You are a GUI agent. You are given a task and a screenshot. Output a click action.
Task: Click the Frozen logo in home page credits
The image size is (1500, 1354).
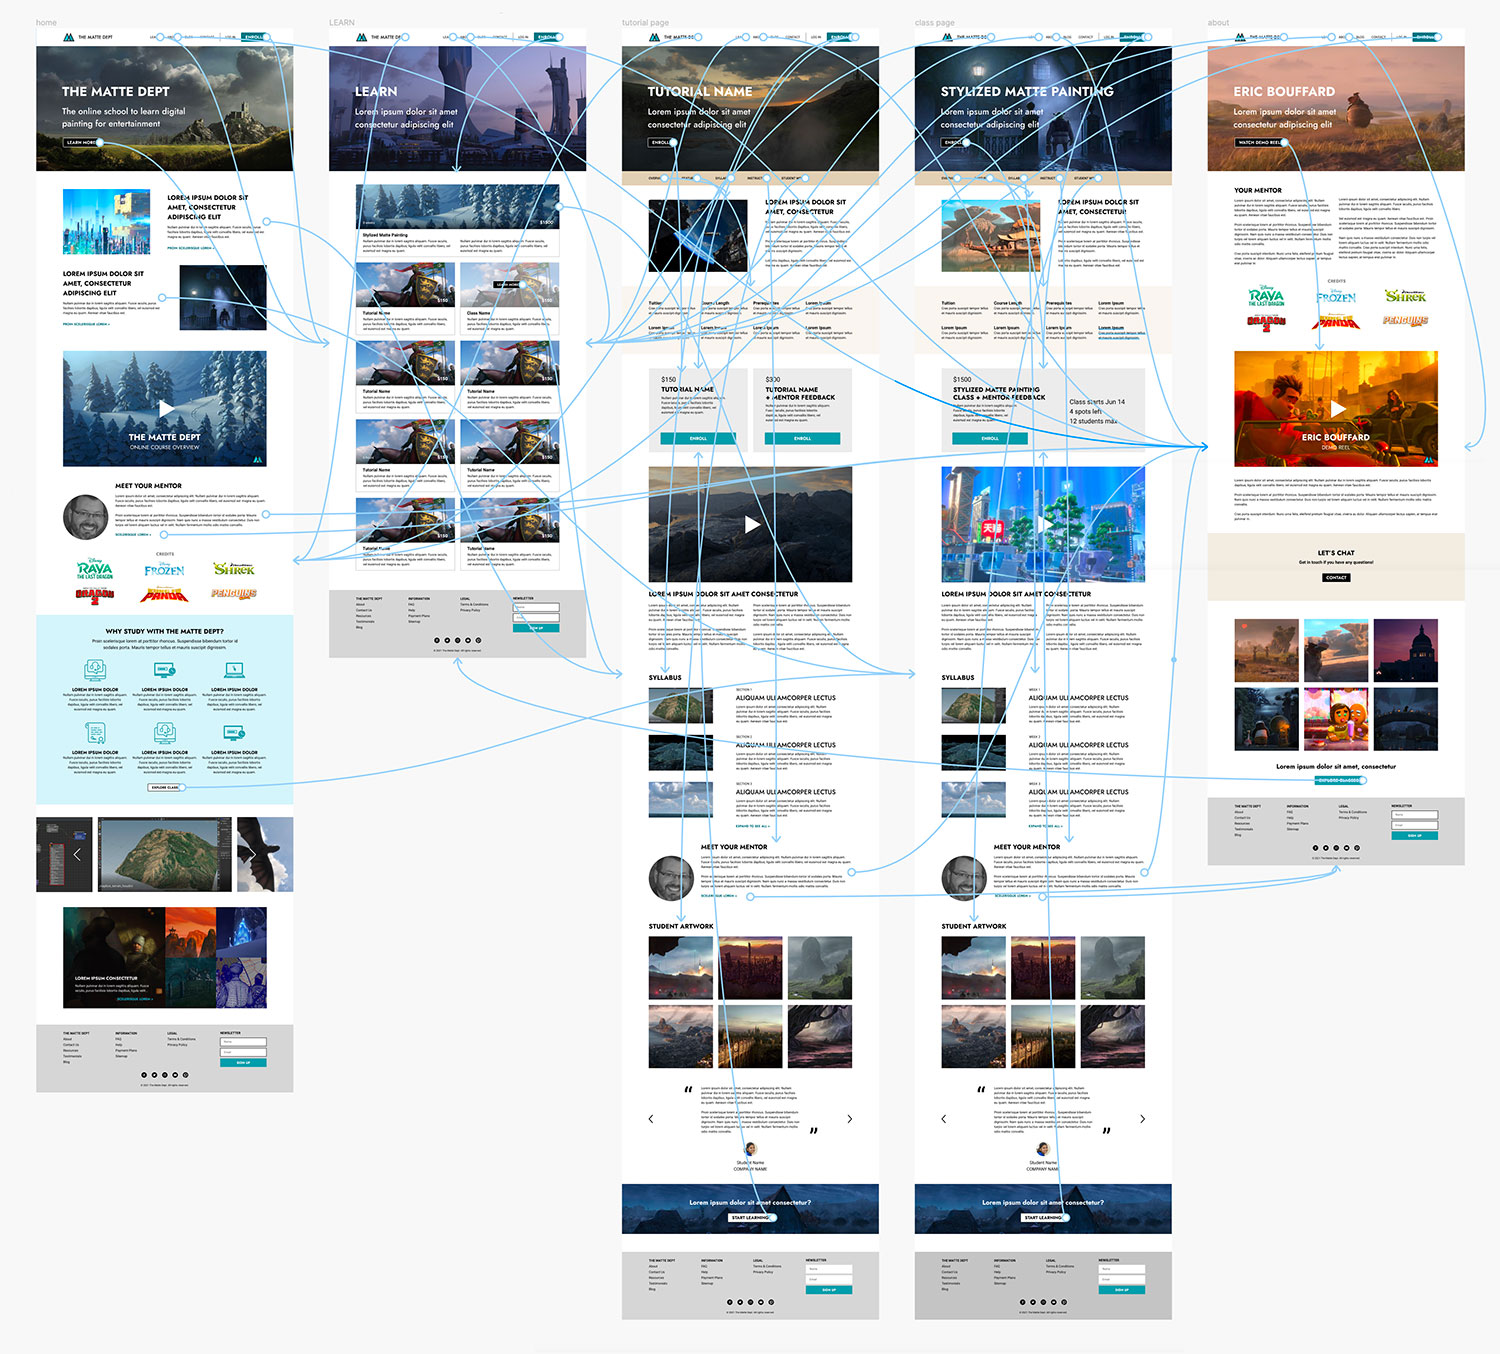click(x=164, y=569)
